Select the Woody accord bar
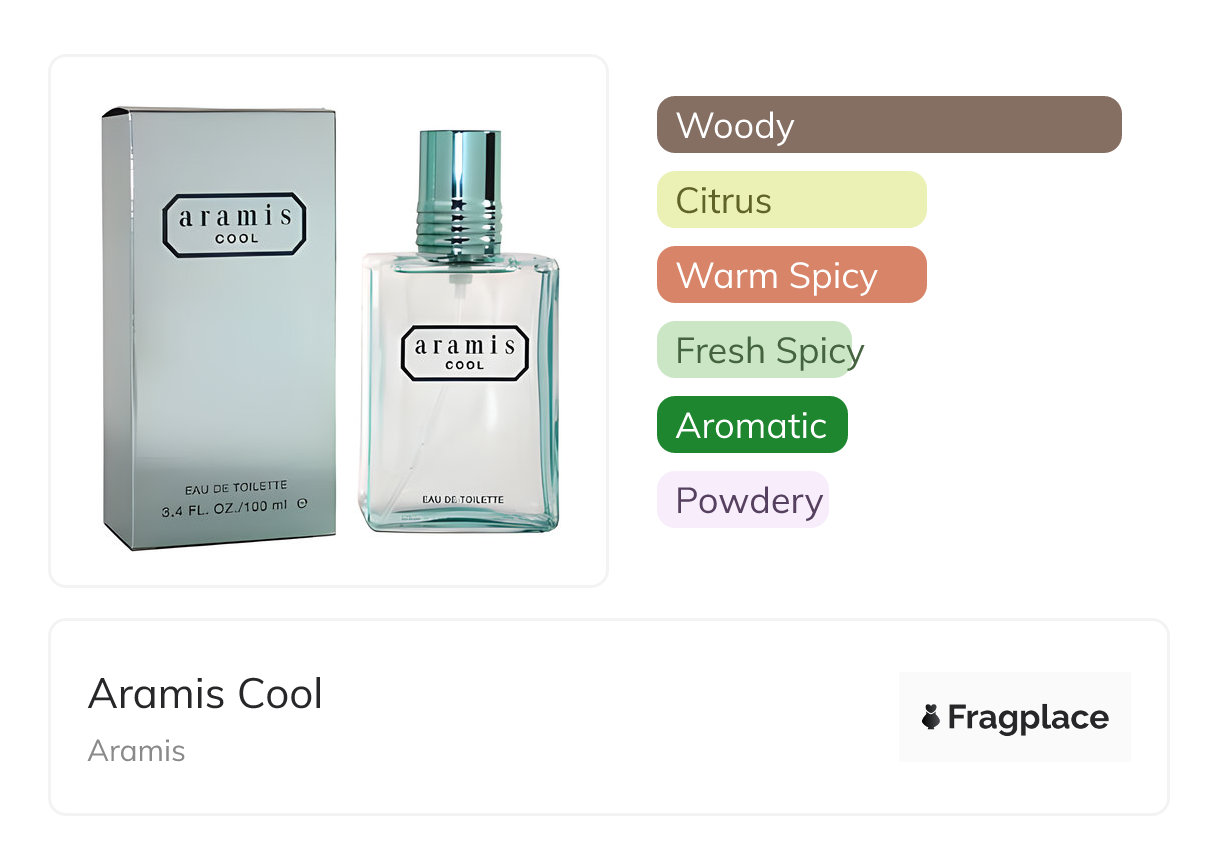 (x=888, y=125)
